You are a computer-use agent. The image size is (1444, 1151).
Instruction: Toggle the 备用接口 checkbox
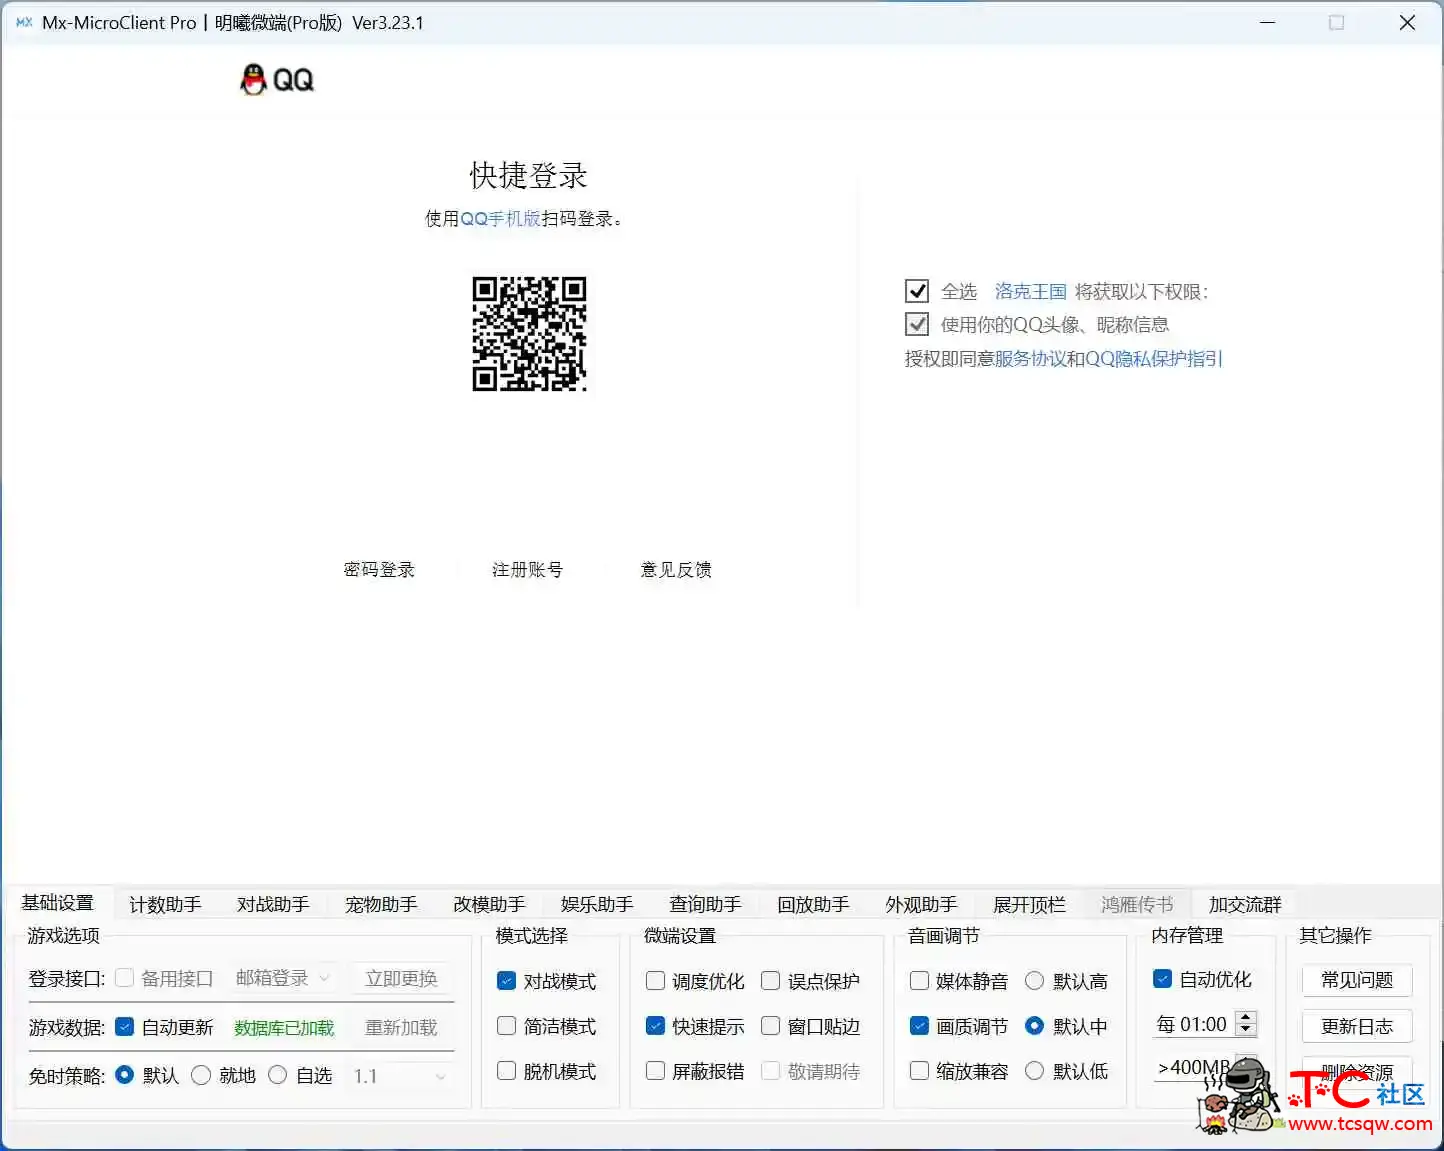(125, 978)
